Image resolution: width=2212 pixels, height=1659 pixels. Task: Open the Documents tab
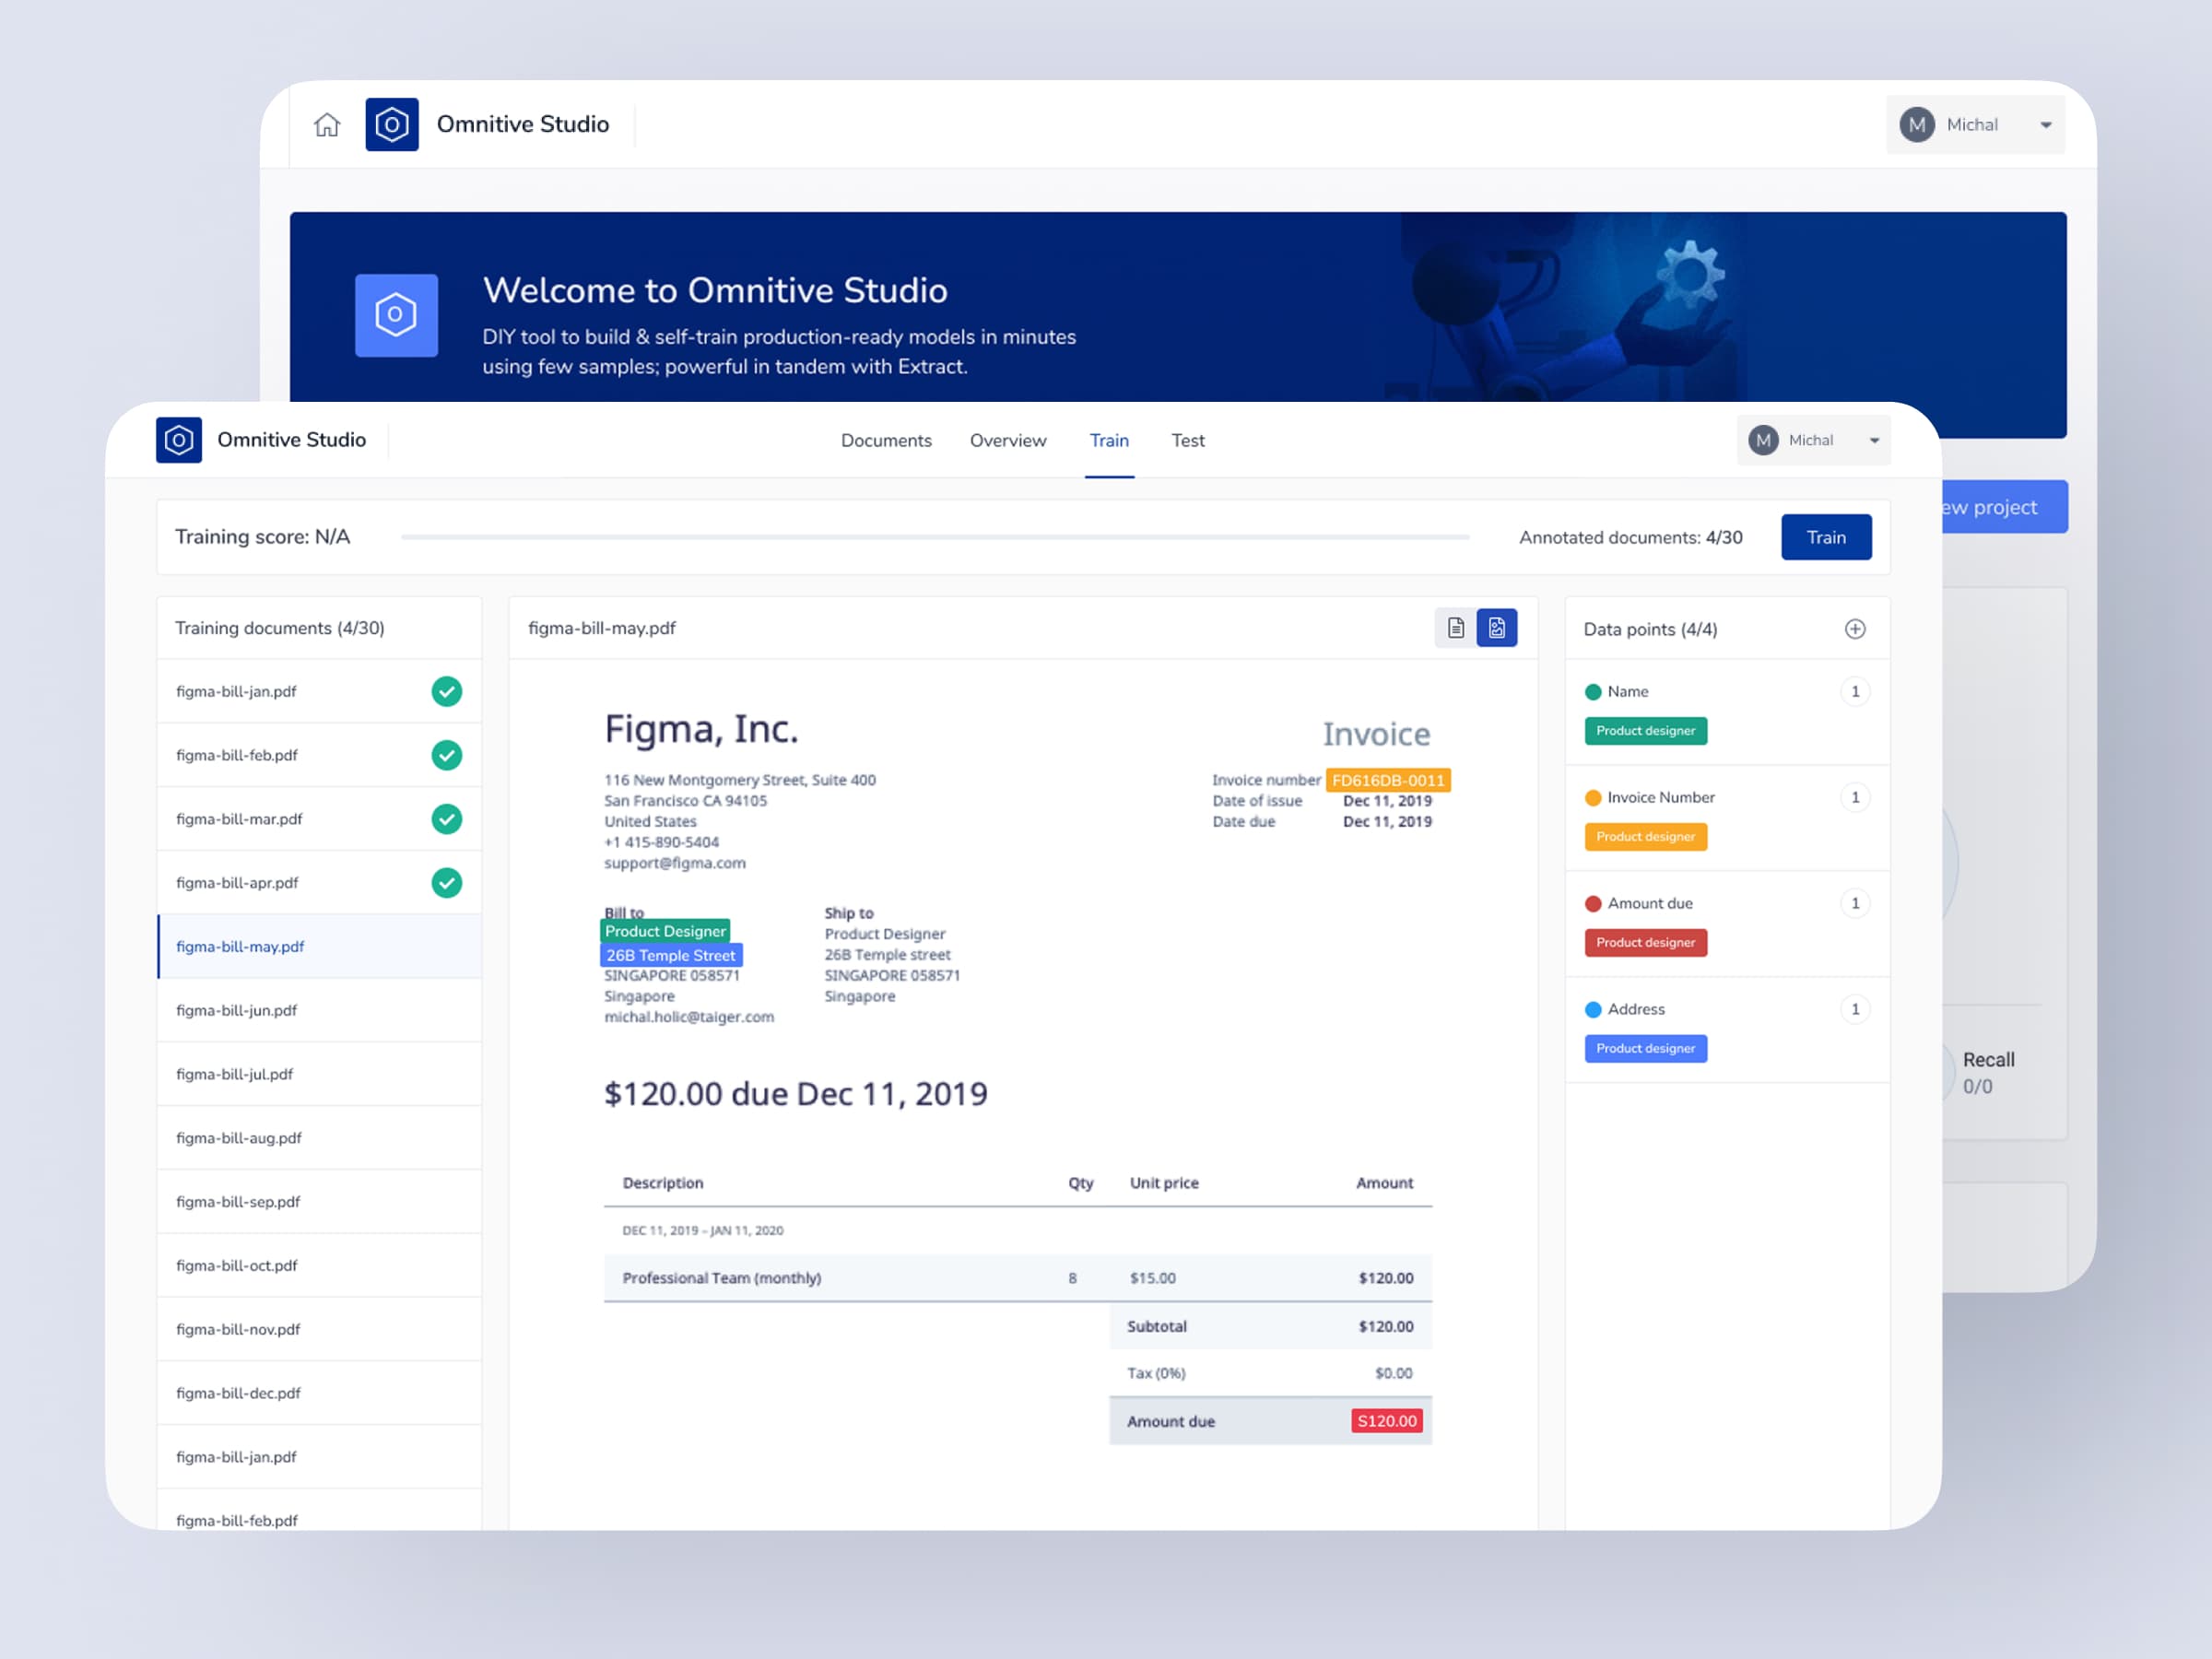pos(886,440)
